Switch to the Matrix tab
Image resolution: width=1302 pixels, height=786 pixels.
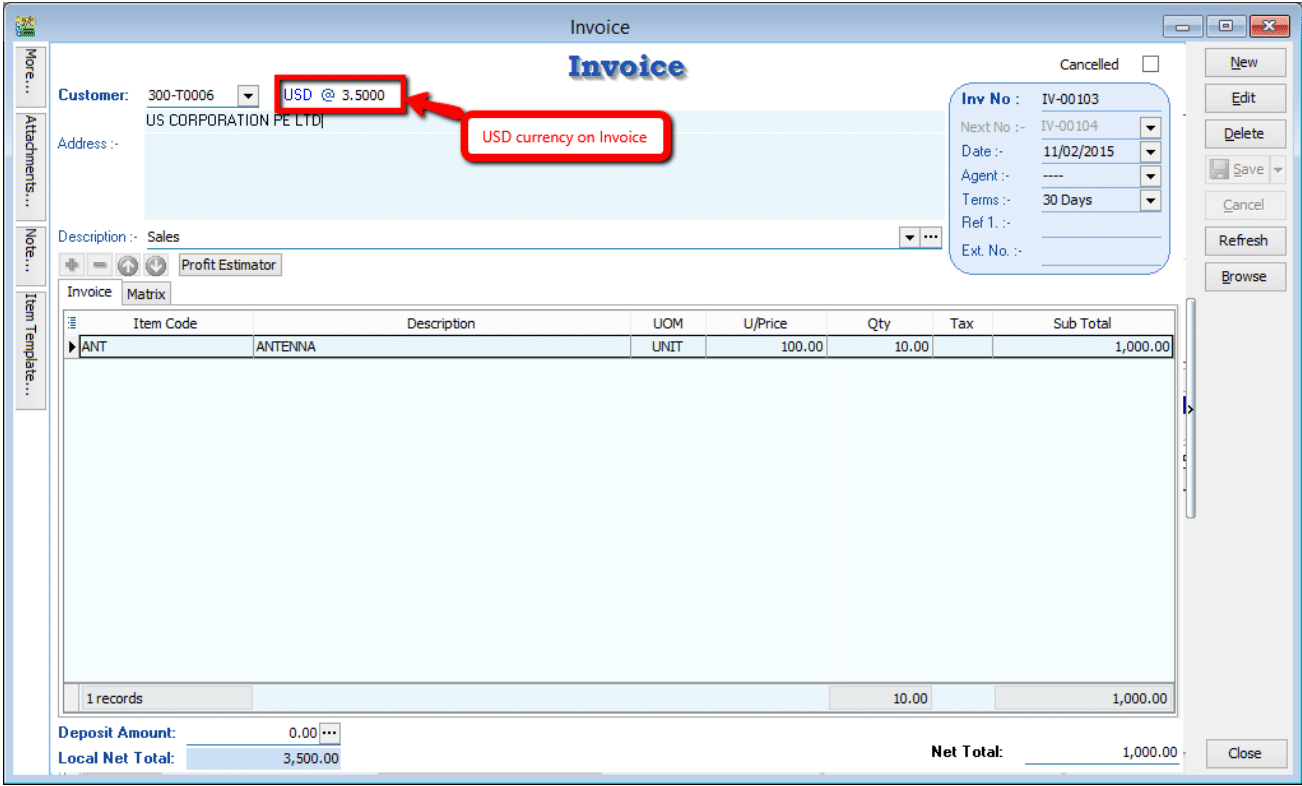146,294
